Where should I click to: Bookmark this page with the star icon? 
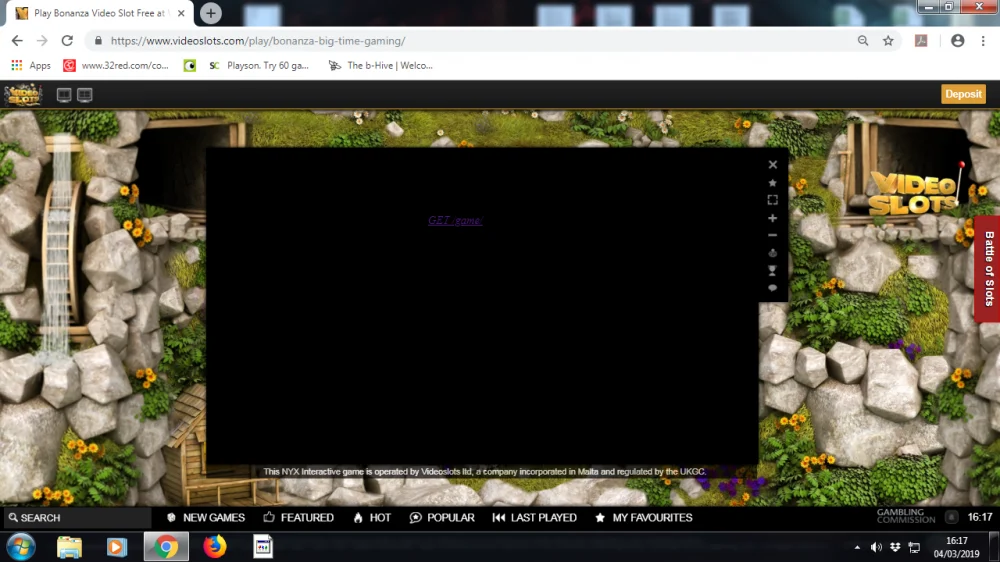888,41
